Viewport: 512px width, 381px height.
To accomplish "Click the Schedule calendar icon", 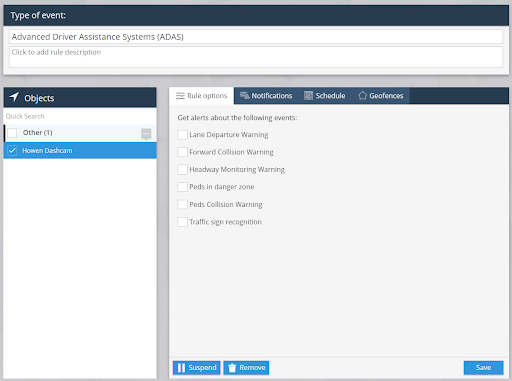I will coord(308,96).
